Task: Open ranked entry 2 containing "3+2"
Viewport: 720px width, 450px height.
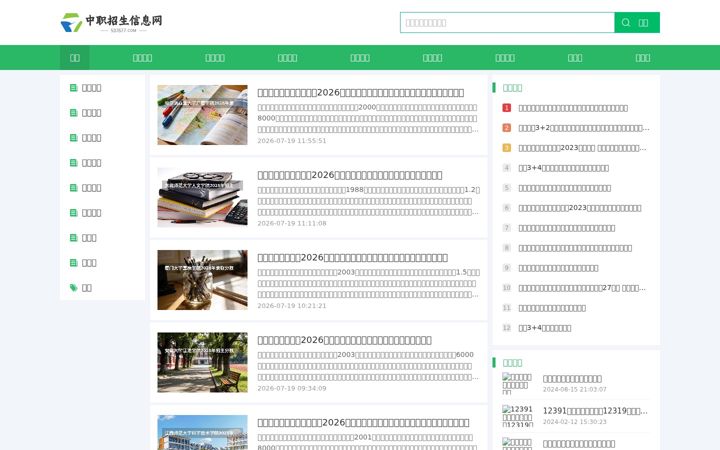Action: pyautogui.click(x=584, y=128)
